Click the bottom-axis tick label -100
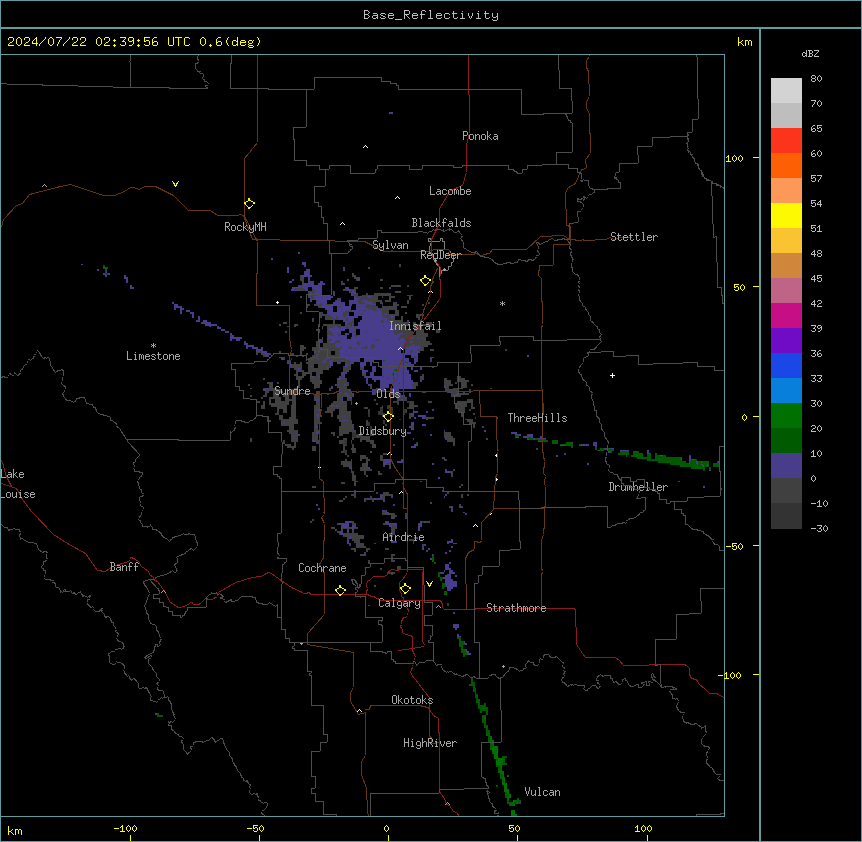This screenshot has height=842, width=862. pos(125,828)
